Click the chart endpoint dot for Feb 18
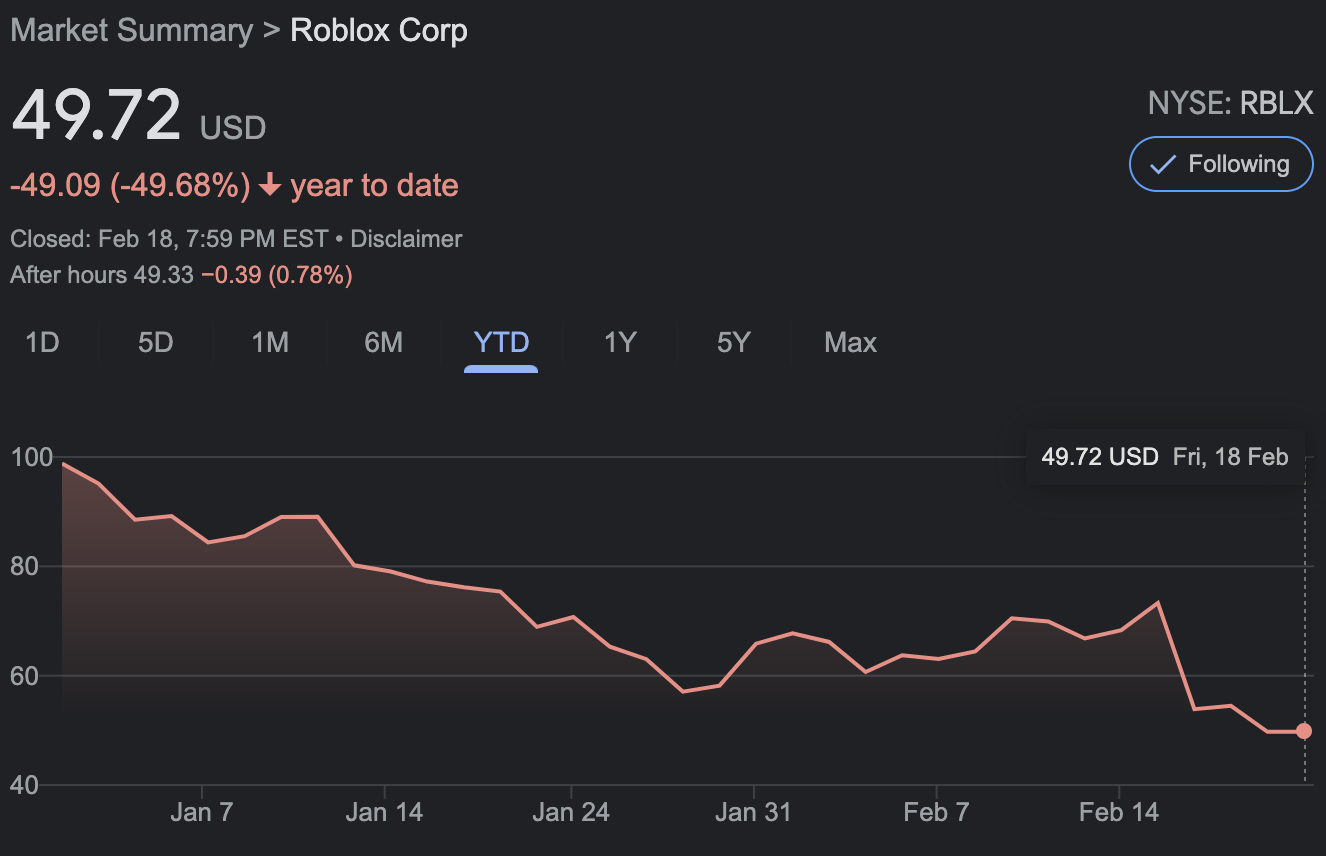Viewport: 1326px width, 856px height. (x=1304, y=731)
